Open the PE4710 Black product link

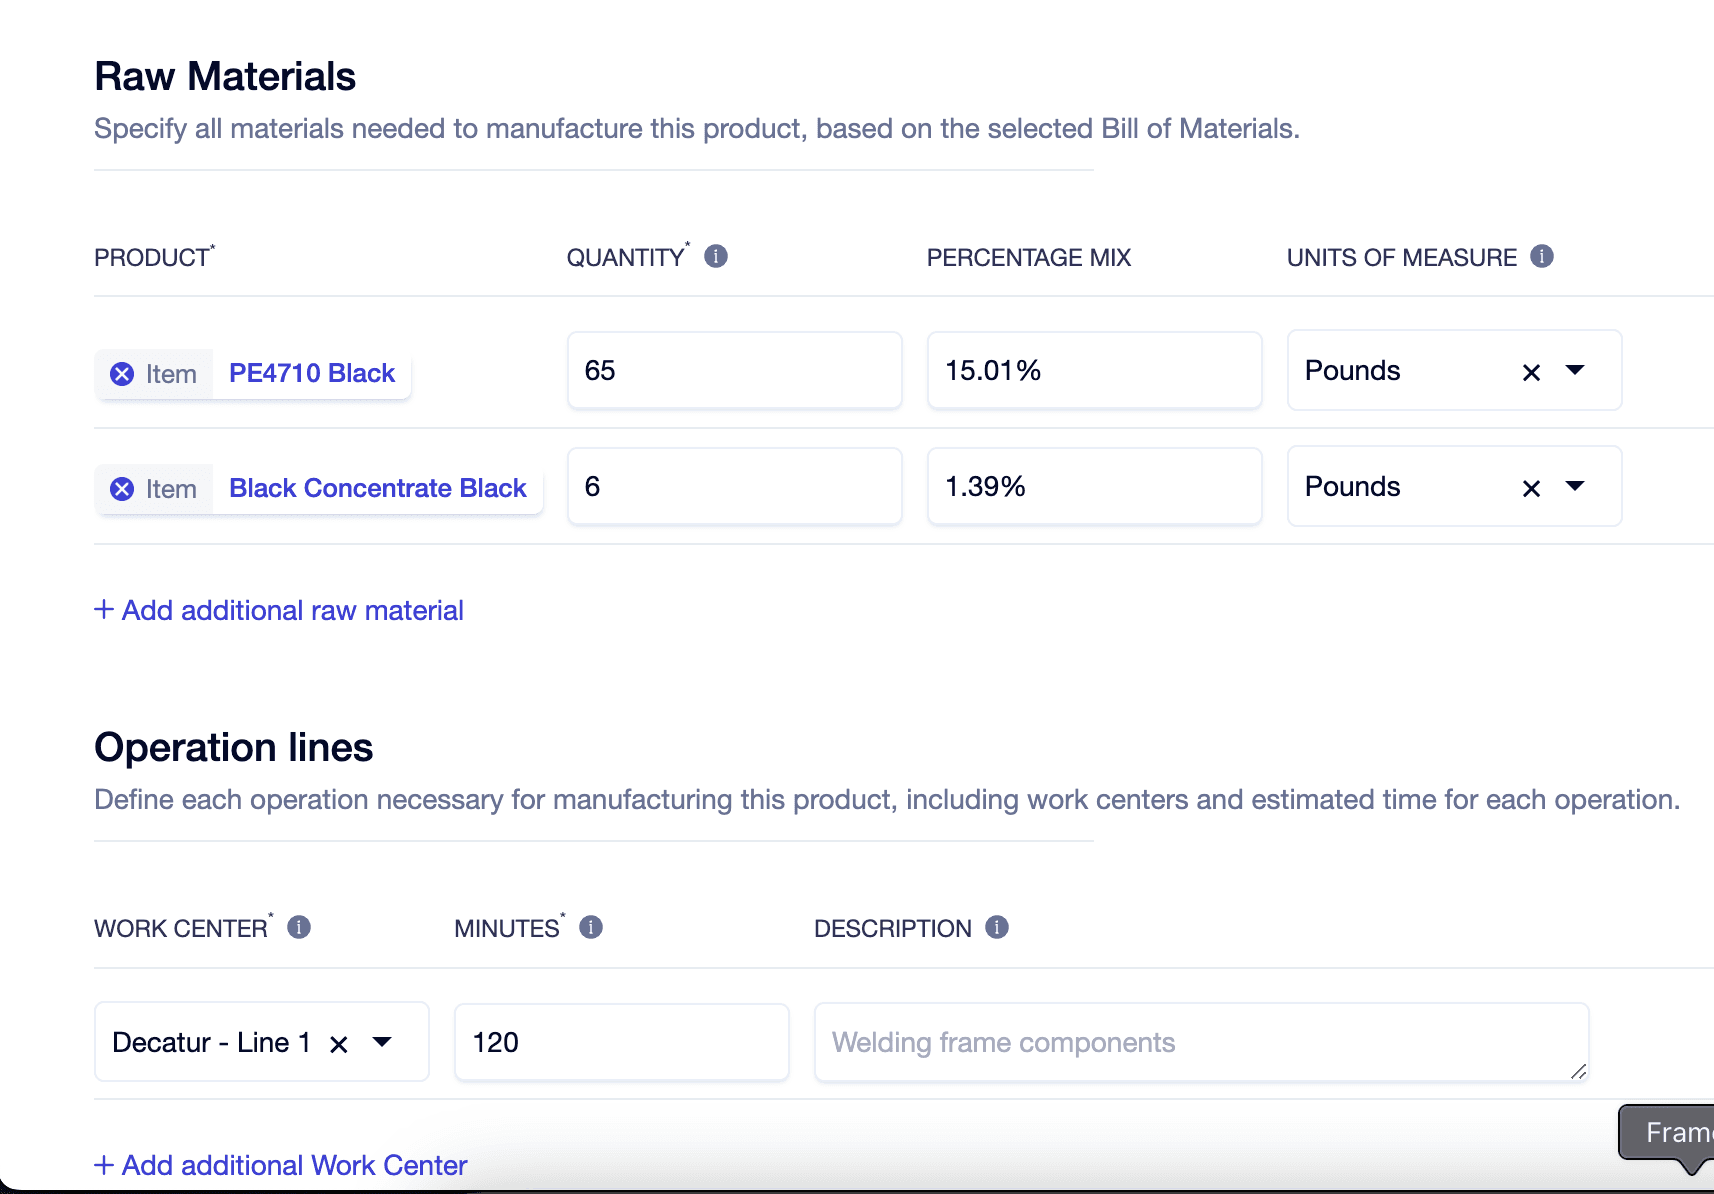click(x=312, y=374)
